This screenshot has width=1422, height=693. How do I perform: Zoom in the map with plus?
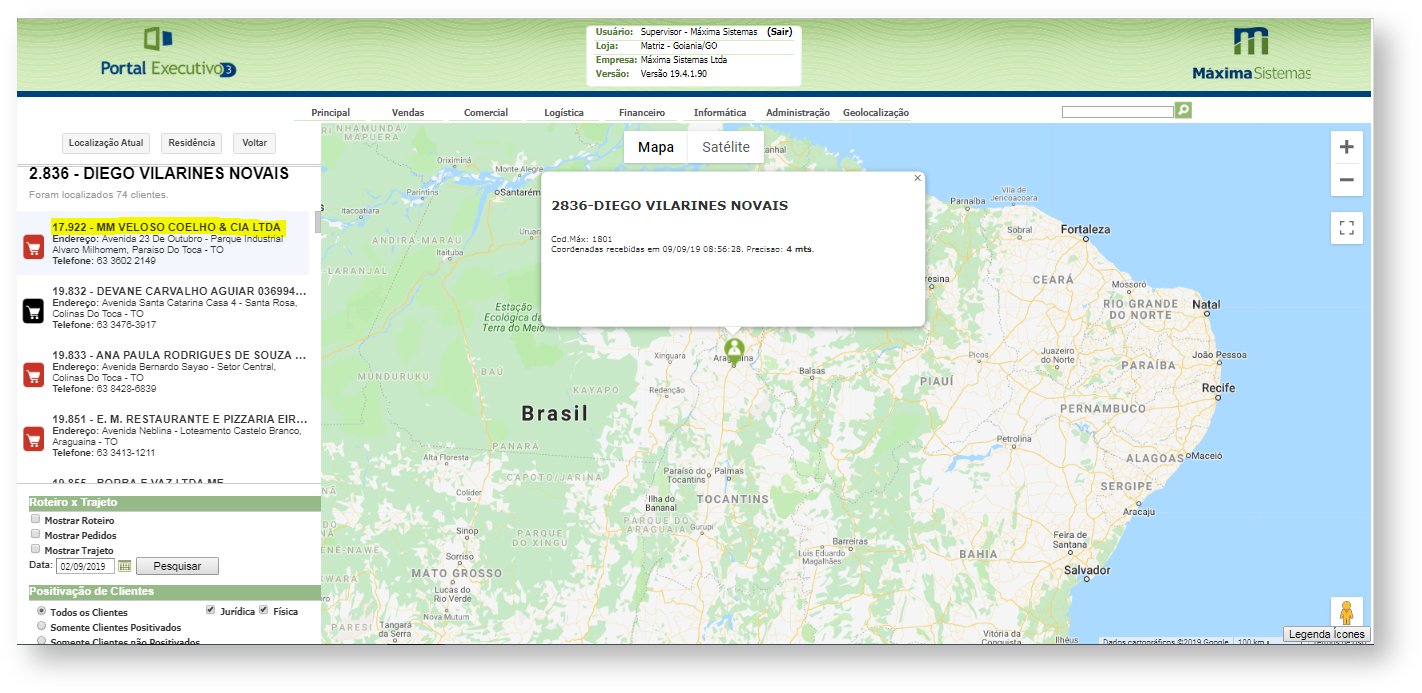point(1346,147)
